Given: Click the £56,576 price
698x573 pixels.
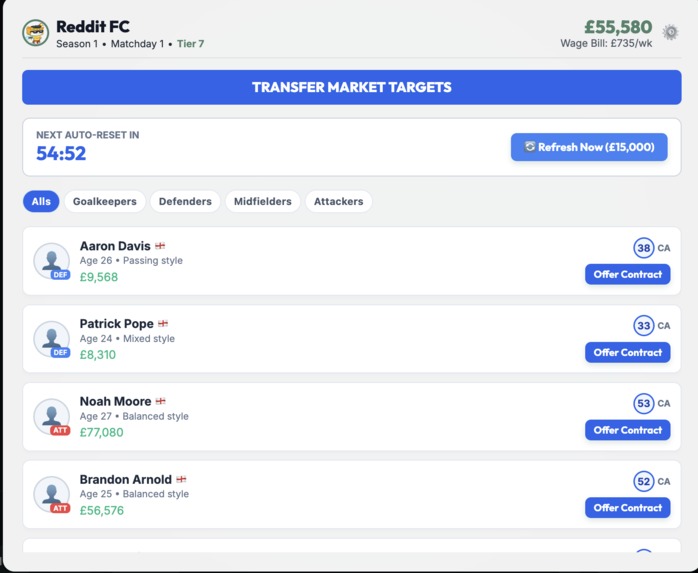Looking at the screenshot, I should click(101, 510).
